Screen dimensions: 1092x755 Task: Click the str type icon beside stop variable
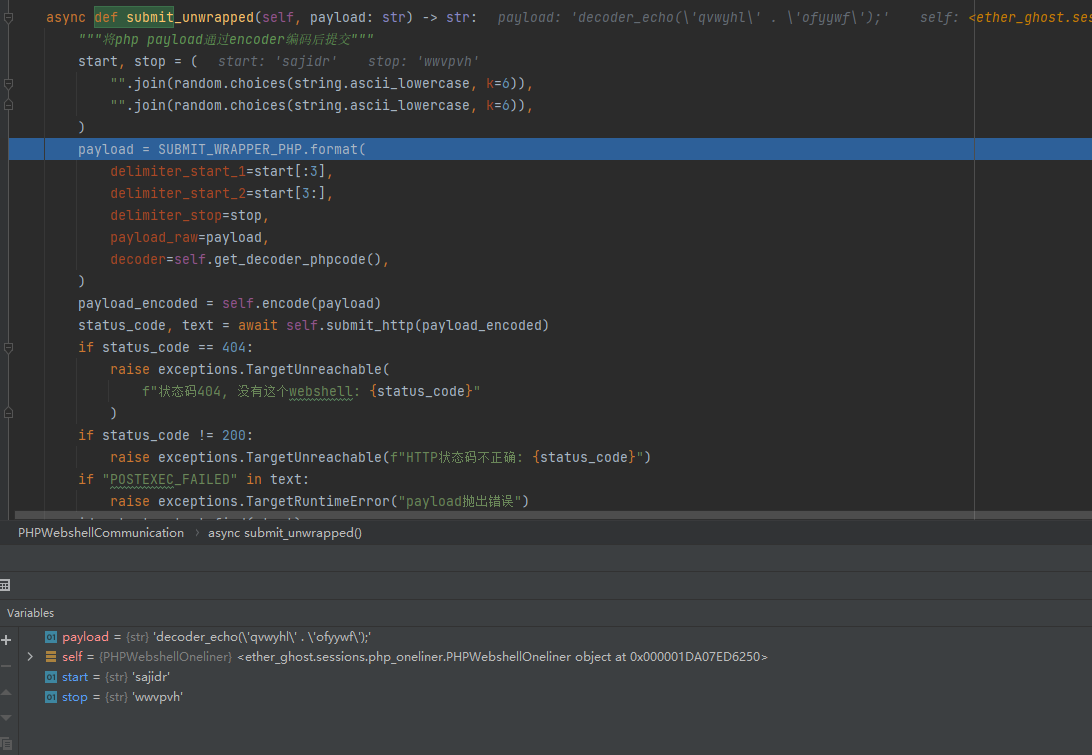51,697
